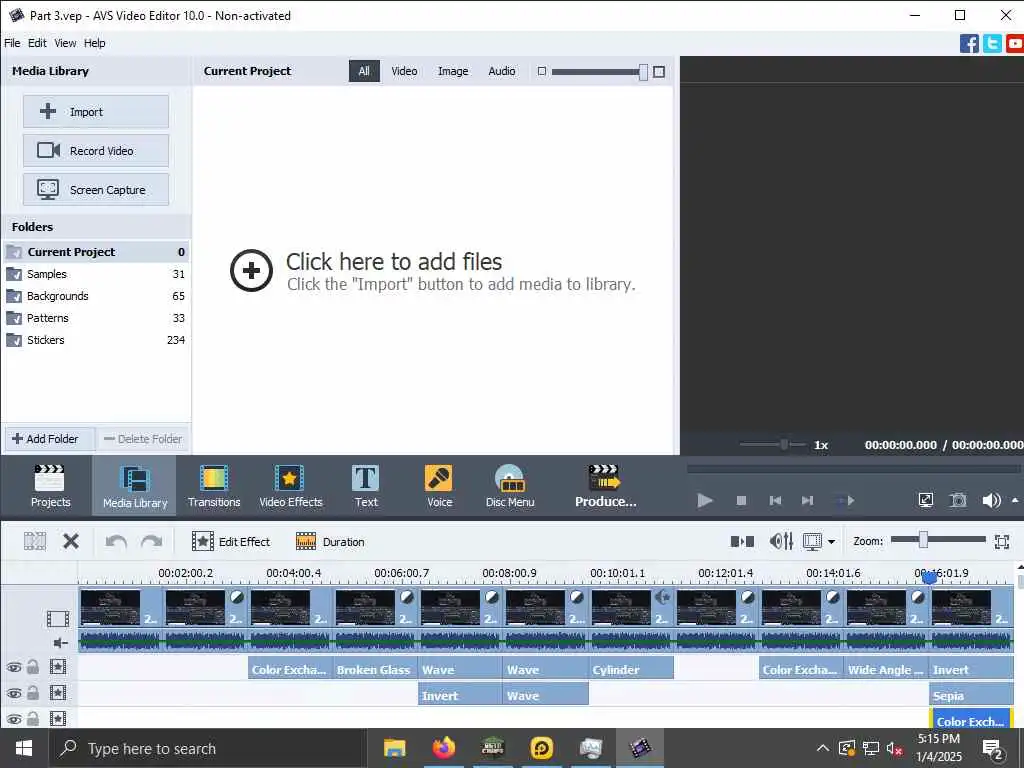Image resolution: width=1024 pixels, height=768 pixels.
Task: Undo the last timeline action
Action: tap(116, 541)
